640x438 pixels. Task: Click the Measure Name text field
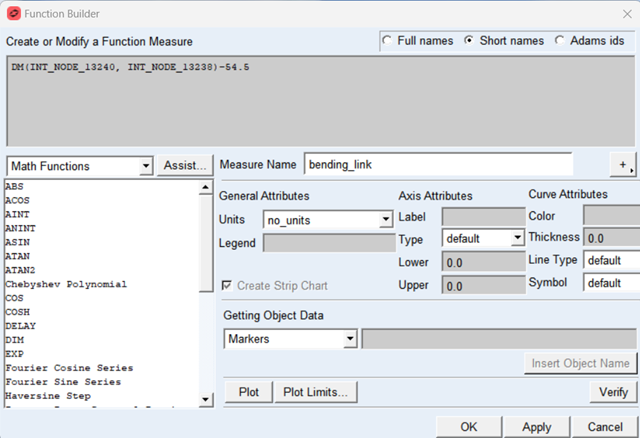click(x=438, y=164)
